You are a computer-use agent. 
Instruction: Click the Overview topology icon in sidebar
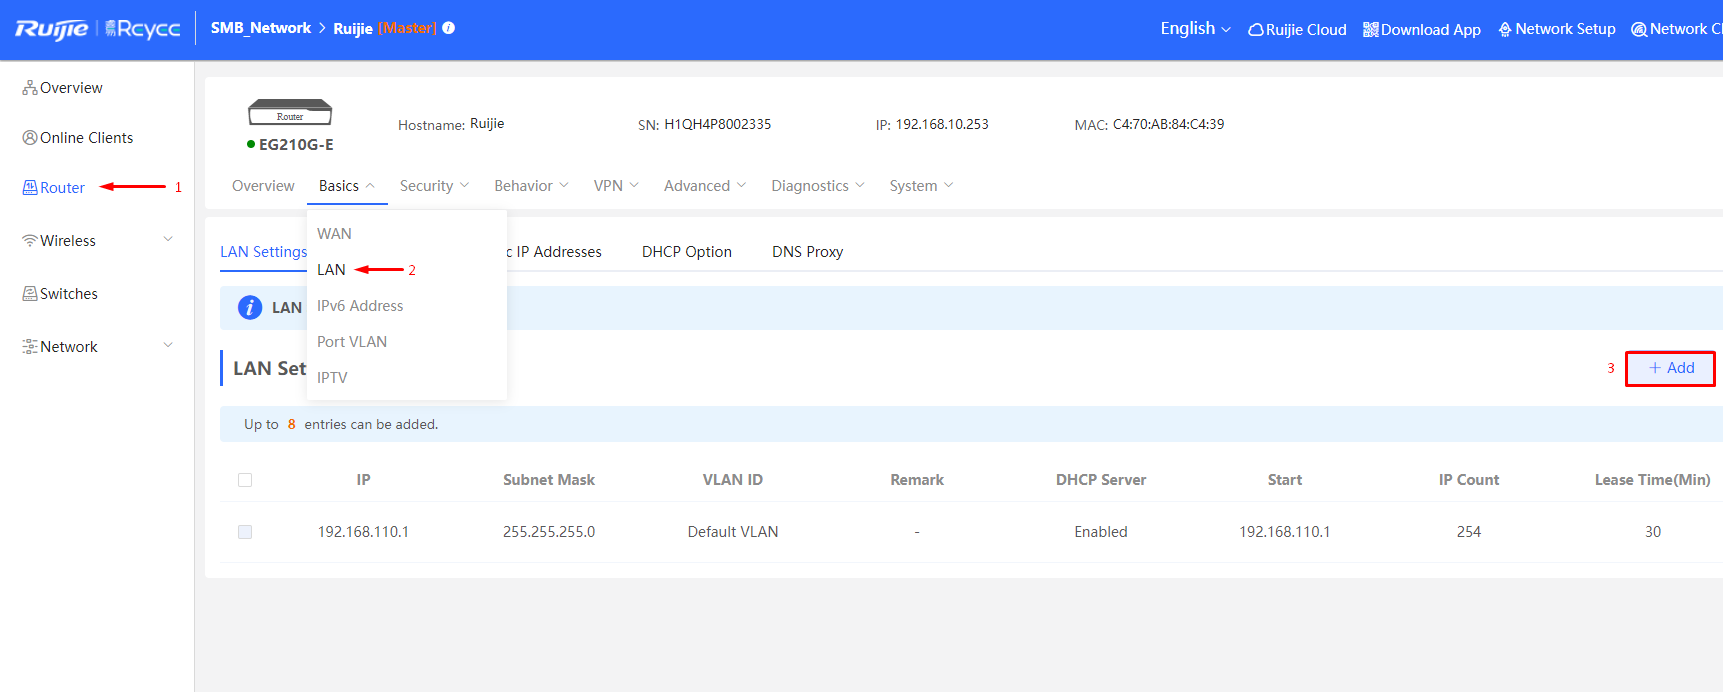[30, 88]
